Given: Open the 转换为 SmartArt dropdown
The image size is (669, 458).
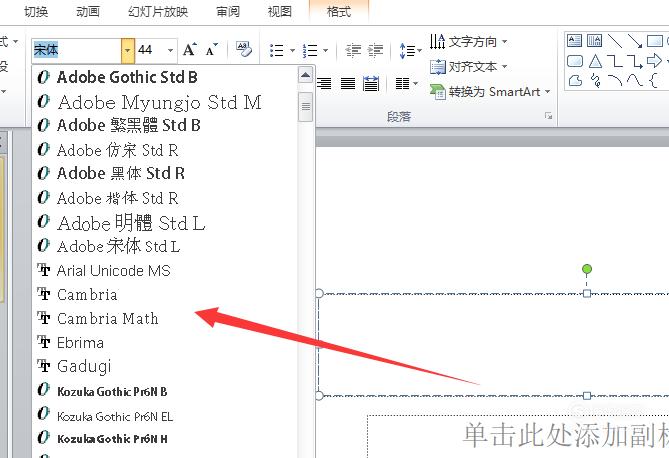Looking at the screenshot, I should (490, 91).
